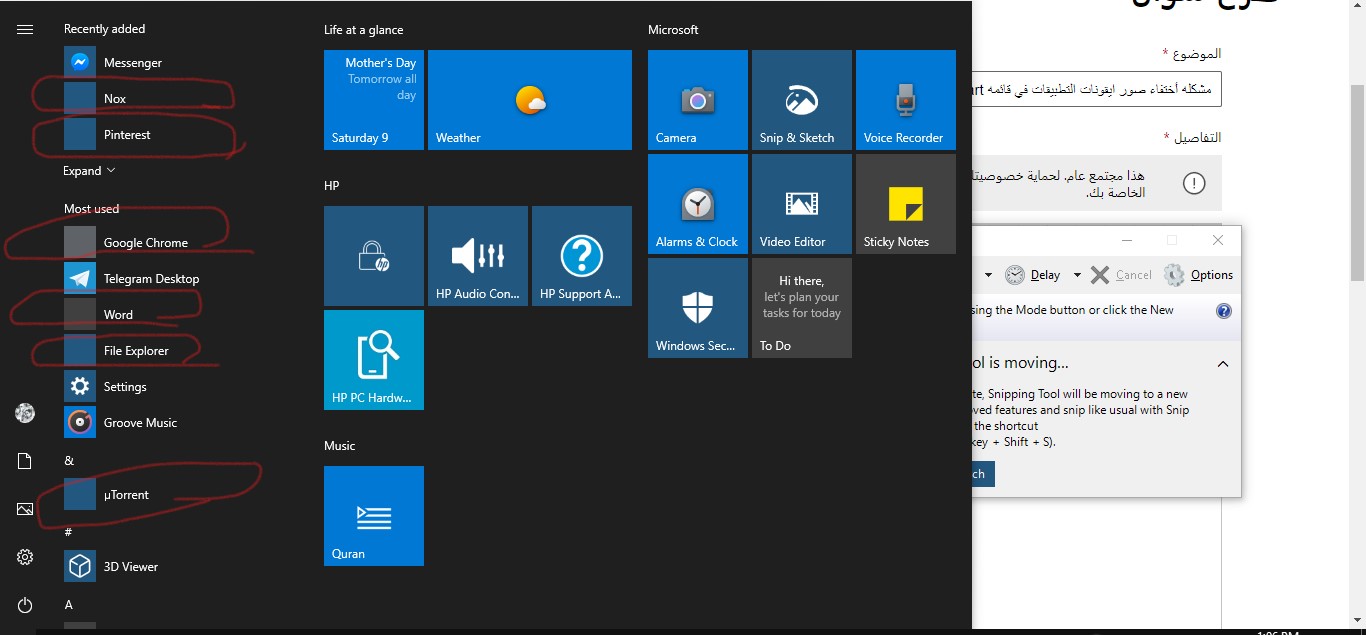This screenshot has height=635, width=1366.
Task: Click the A letter group header
Action: 69,605
